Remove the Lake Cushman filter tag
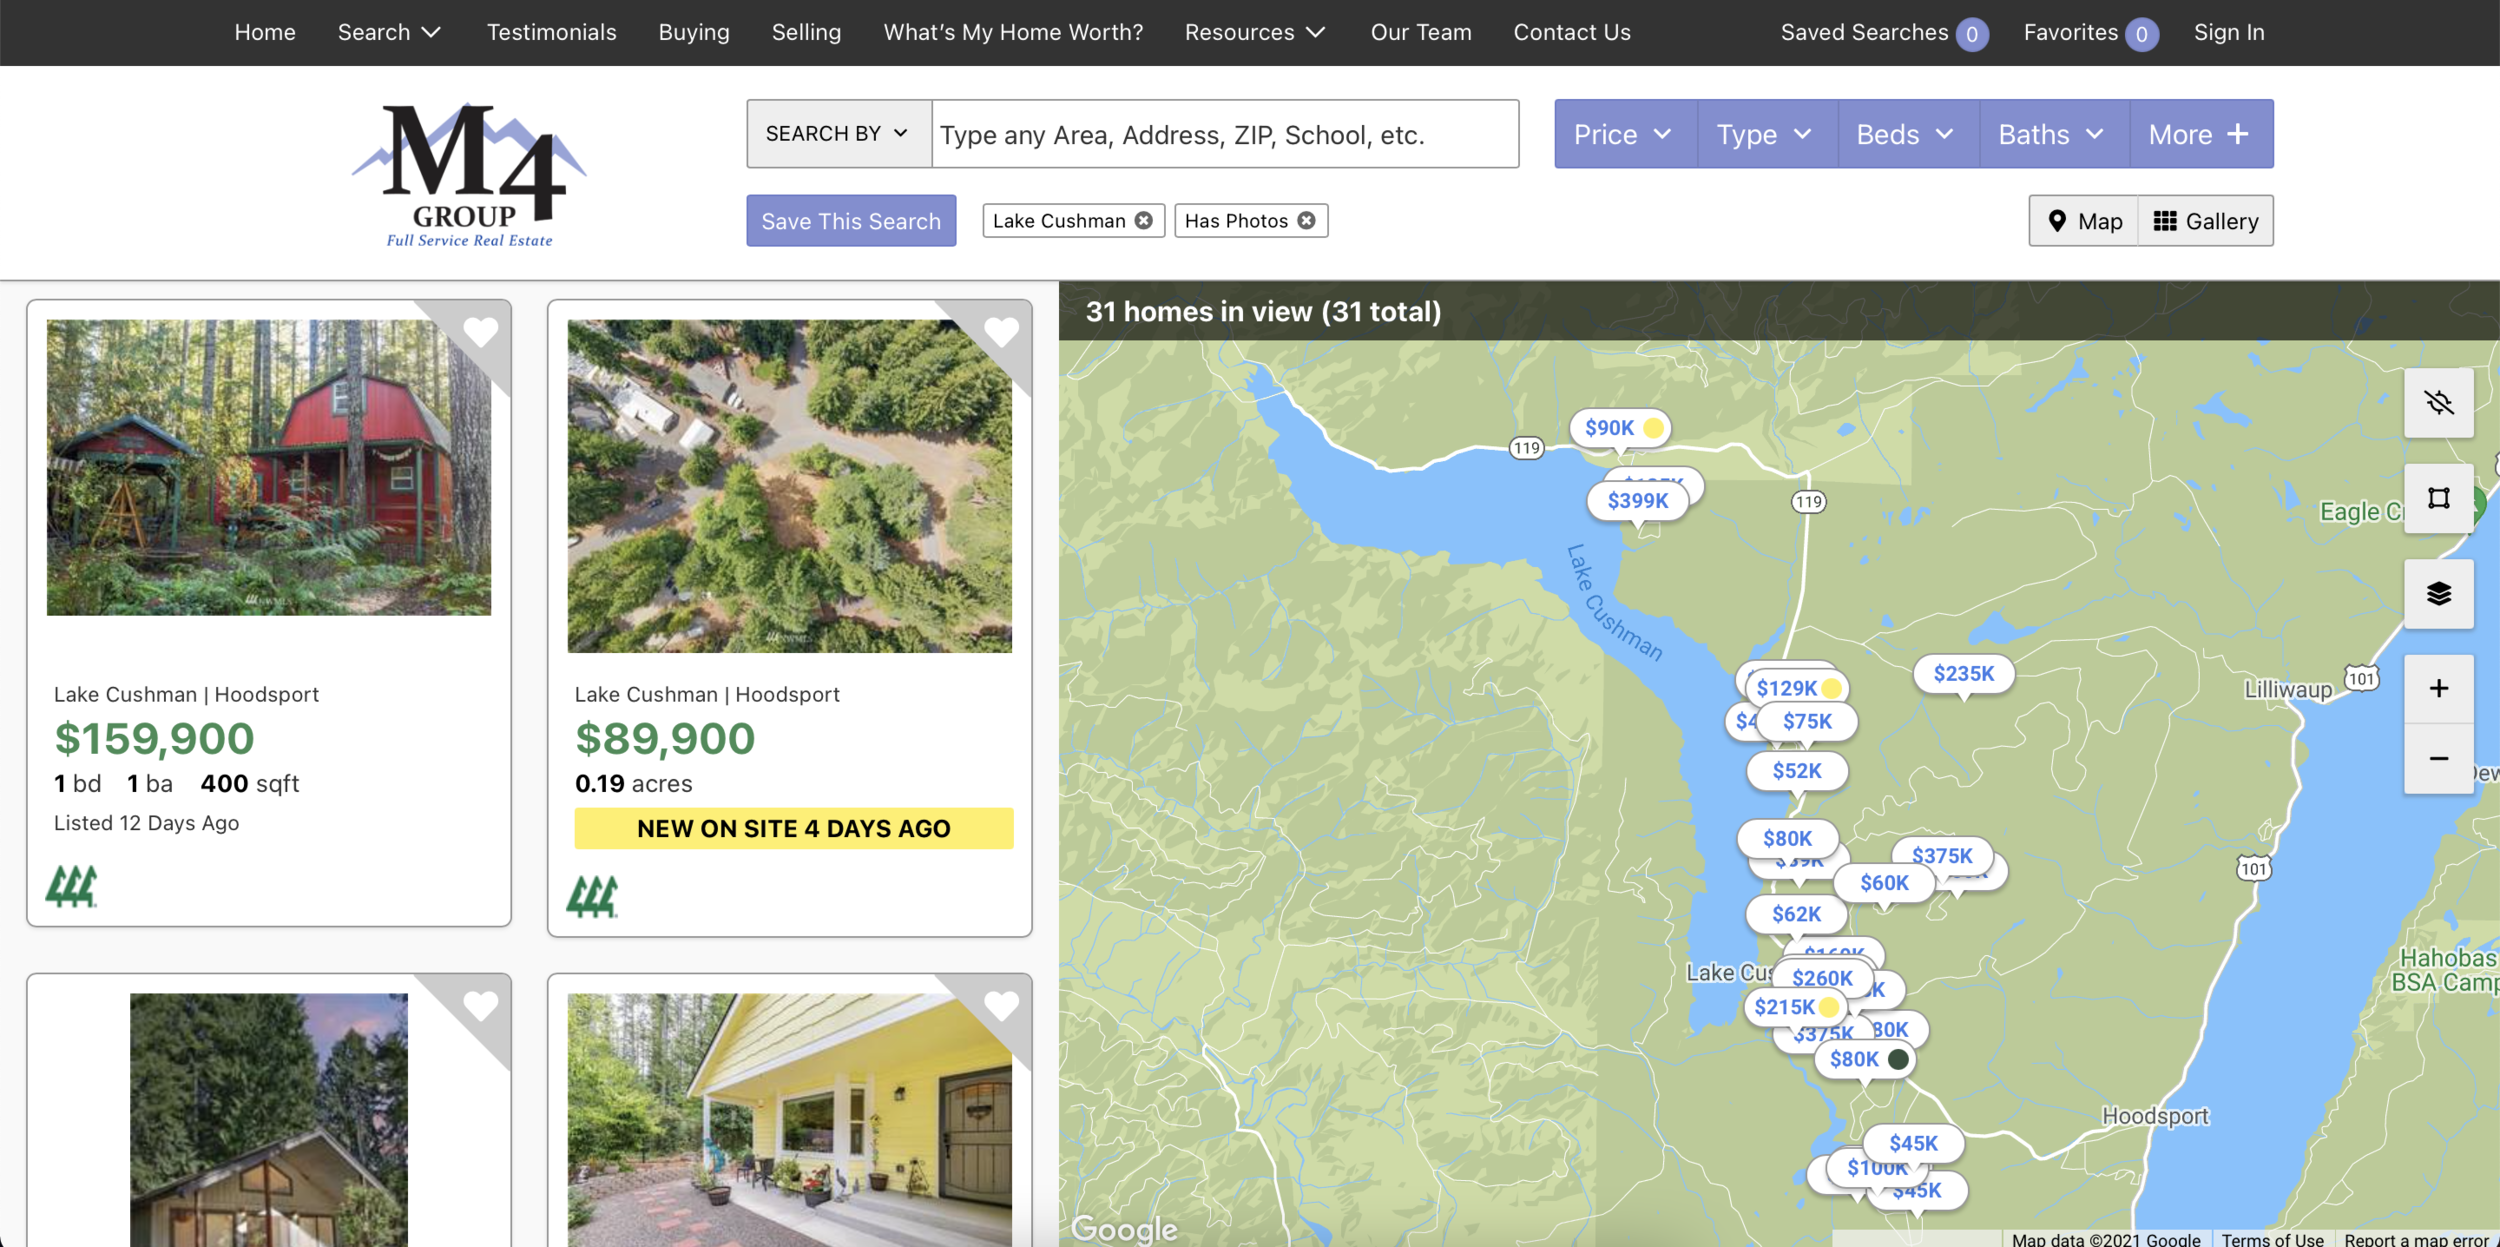The width and height of the screenshot is (2500, 1247). point(1144,221)
